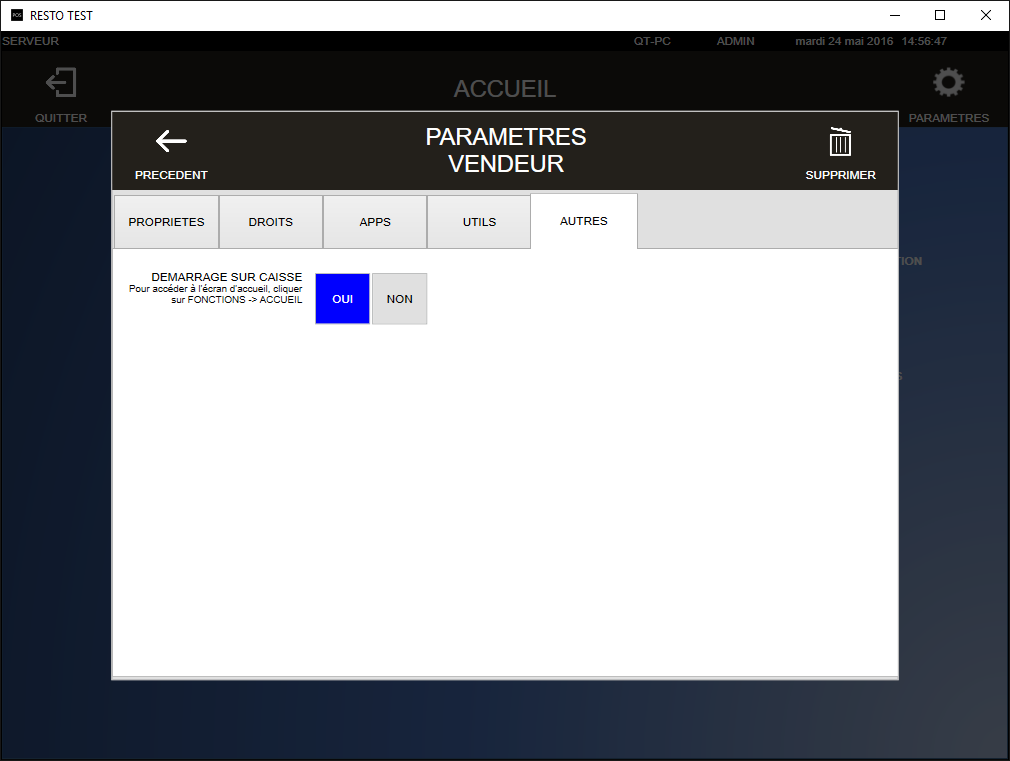The height and width of the screenshot is (761, 1010).
Task: Click the RESTO TEST window title
Action: pos(61,15)
